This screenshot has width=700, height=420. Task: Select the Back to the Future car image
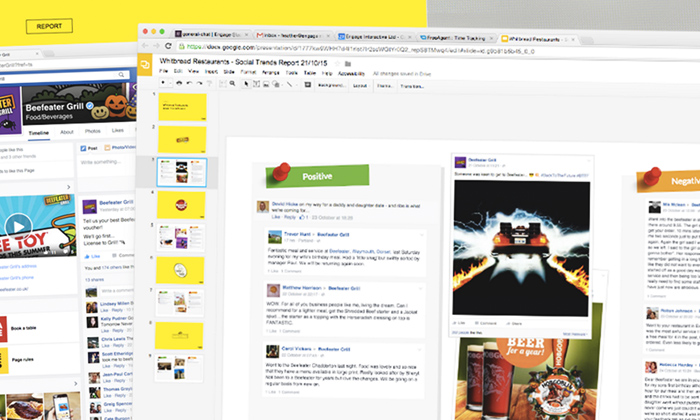click(x=521, y=248)
